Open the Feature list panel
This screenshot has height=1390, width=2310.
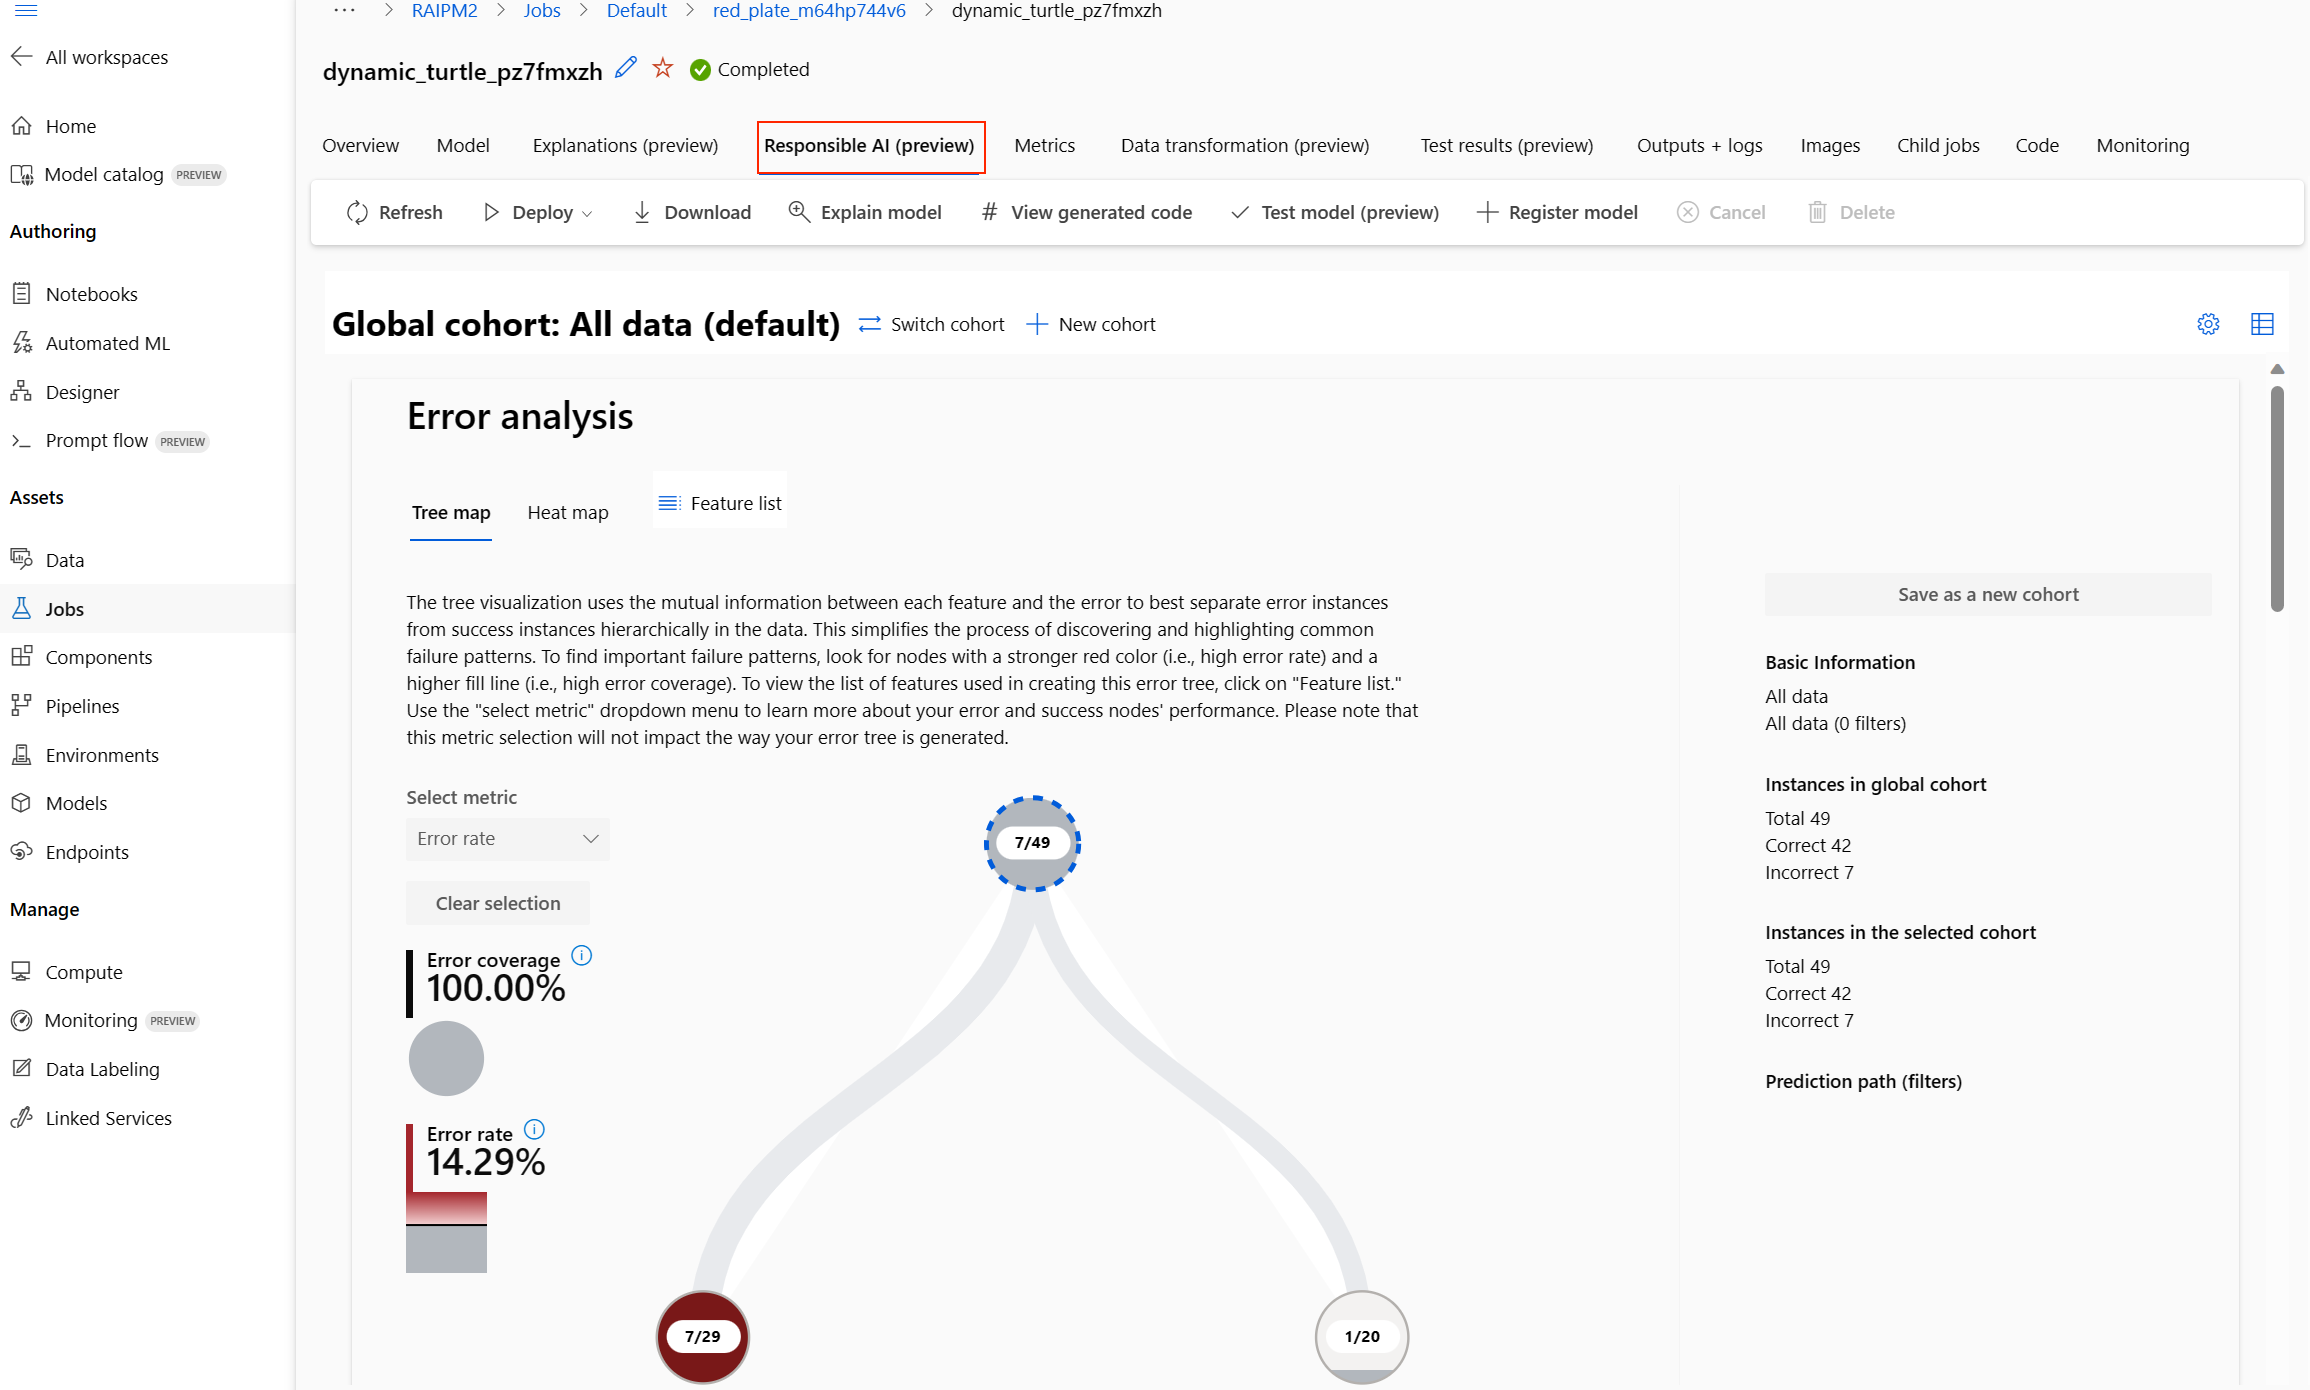[720, 503]
